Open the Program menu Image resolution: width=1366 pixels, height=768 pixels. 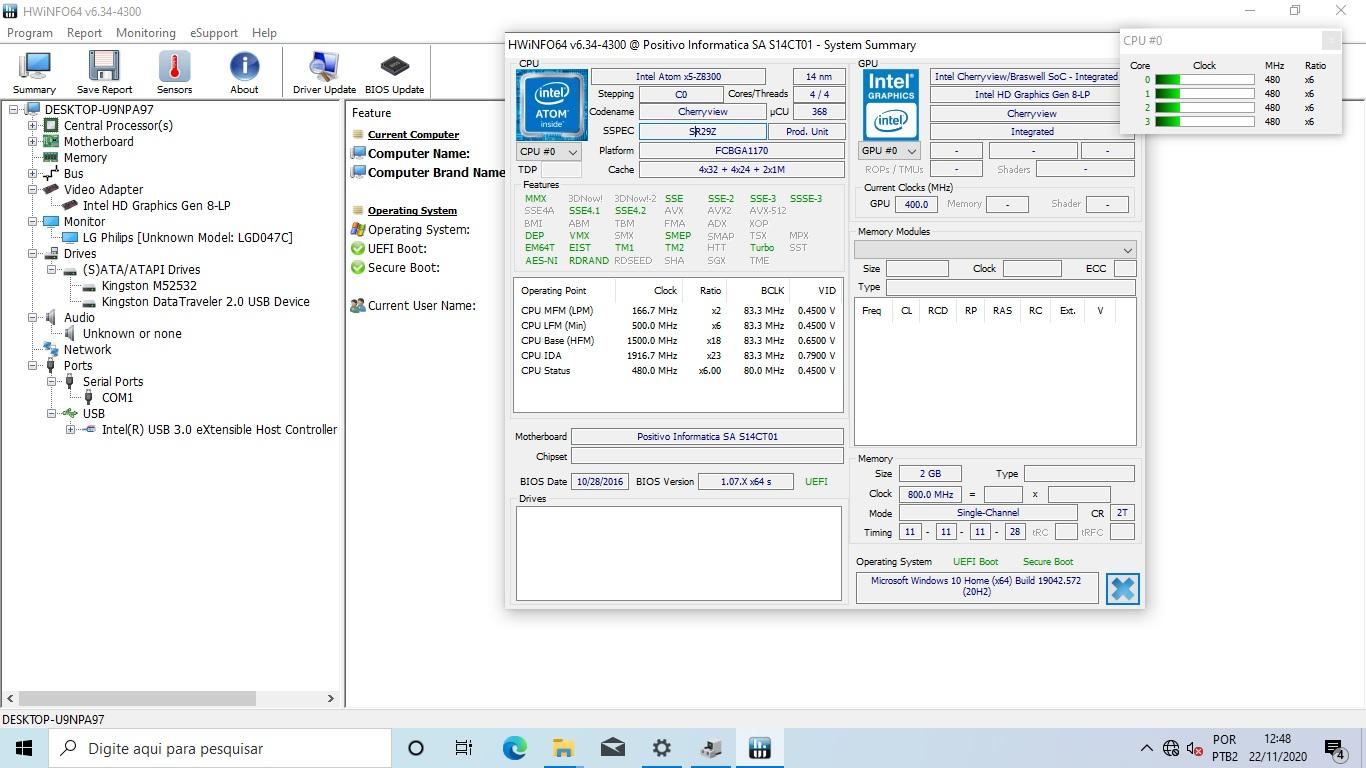pyautogui.click(x=30, y=32)
